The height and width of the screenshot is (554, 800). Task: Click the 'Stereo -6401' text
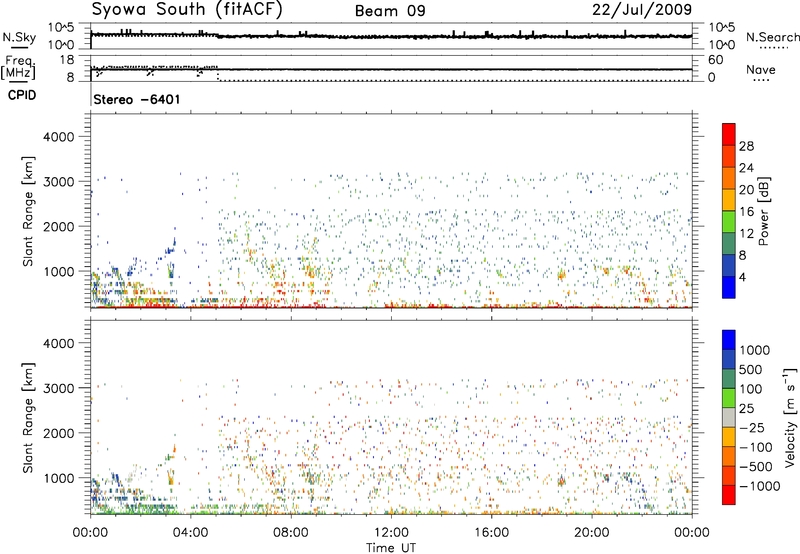pos(137,99)
